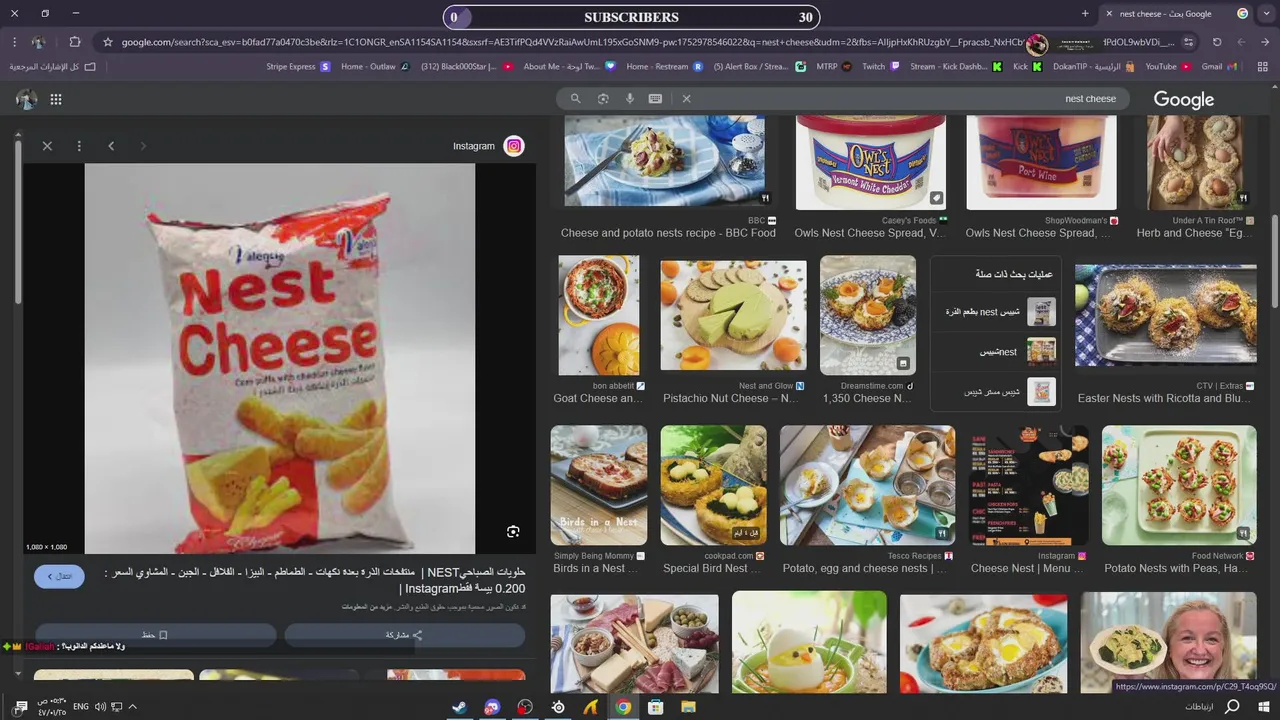The height and width of the screenshot is (720, 1280).
Task: Open File Explorer from the taskbar
Action: click(688, 707)
